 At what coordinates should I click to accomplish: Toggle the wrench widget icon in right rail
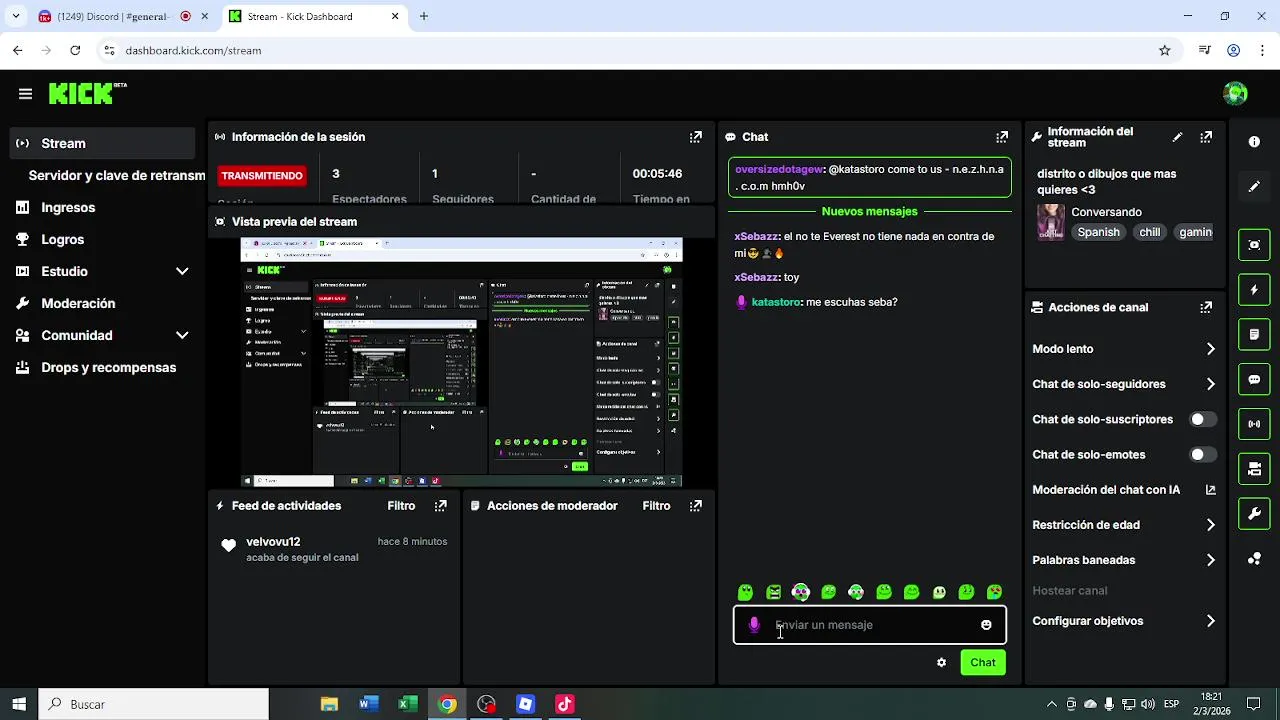[1254, 514]
